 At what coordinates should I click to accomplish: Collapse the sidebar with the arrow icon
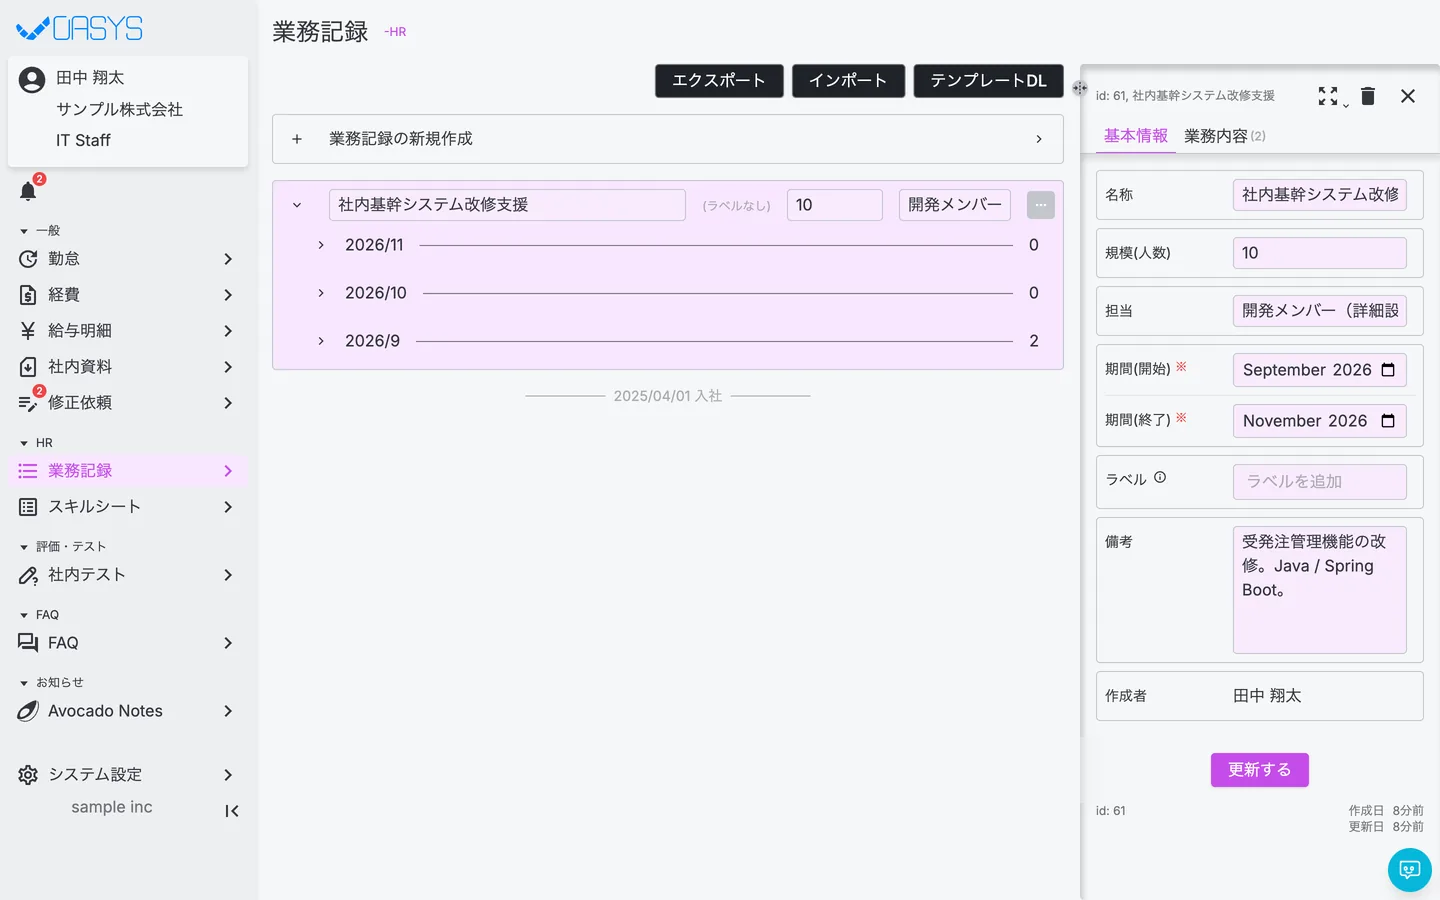coord(232,811)
